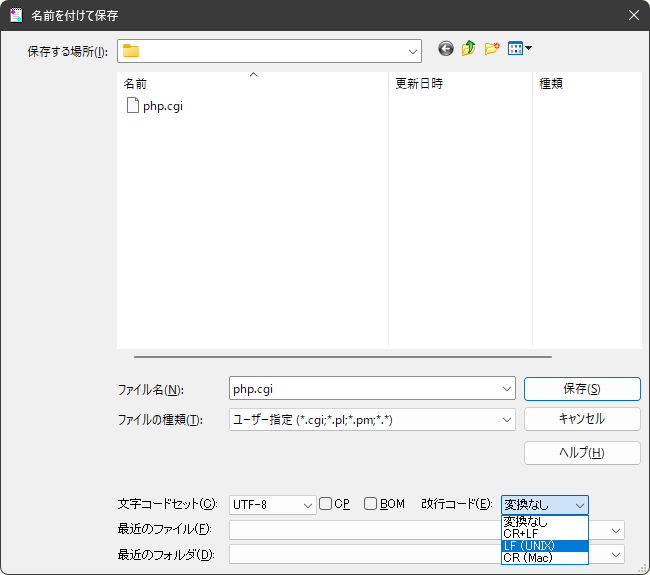The height and width of the screenshot is (575, 650).
Task: Open the recent files dropdown arrow
Action: 616,531
